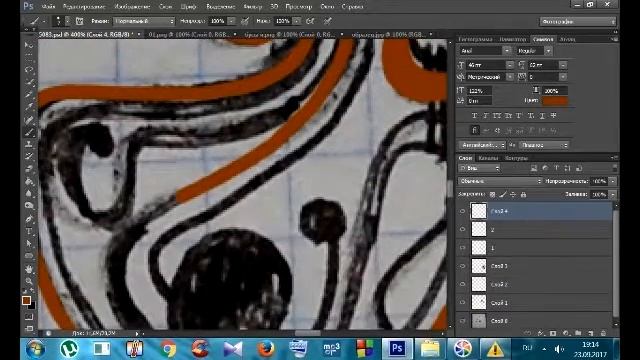Image resolution: width=640 pixels, height=360 pixels.
Task: Click the lock all padlock icon
Action: [523, 195]
